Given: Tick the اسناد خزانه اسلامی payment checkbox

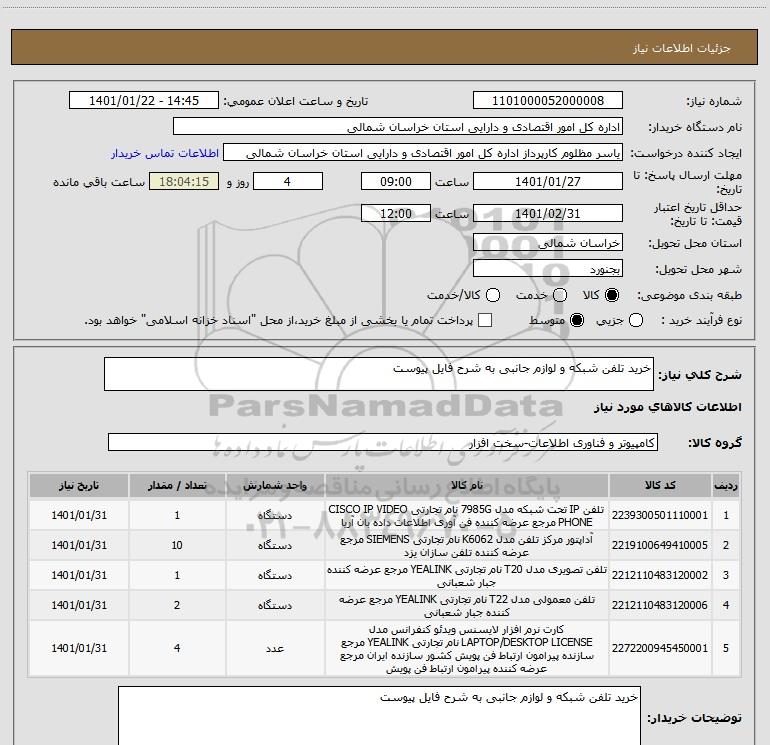Looking at the screenshot, I should pos(485,320).
